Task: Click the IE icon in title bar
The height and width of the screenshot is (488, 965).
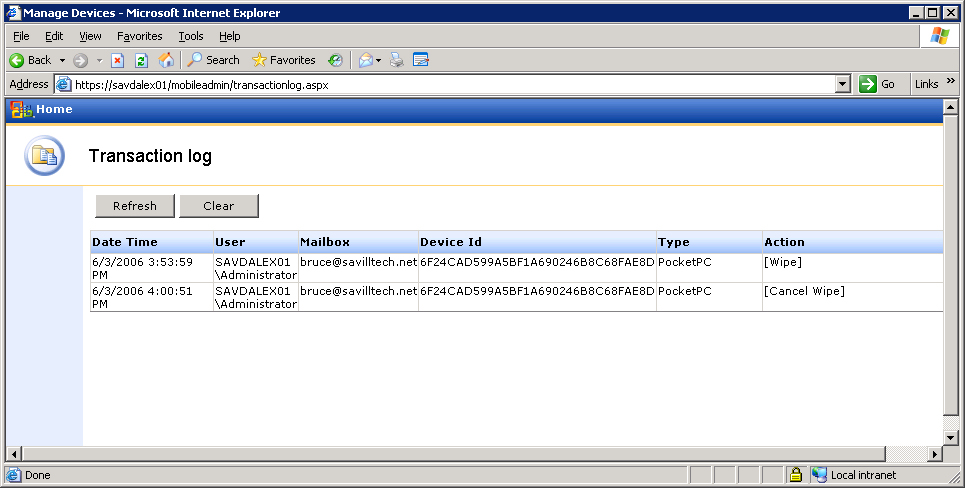Action: point(14,13)
